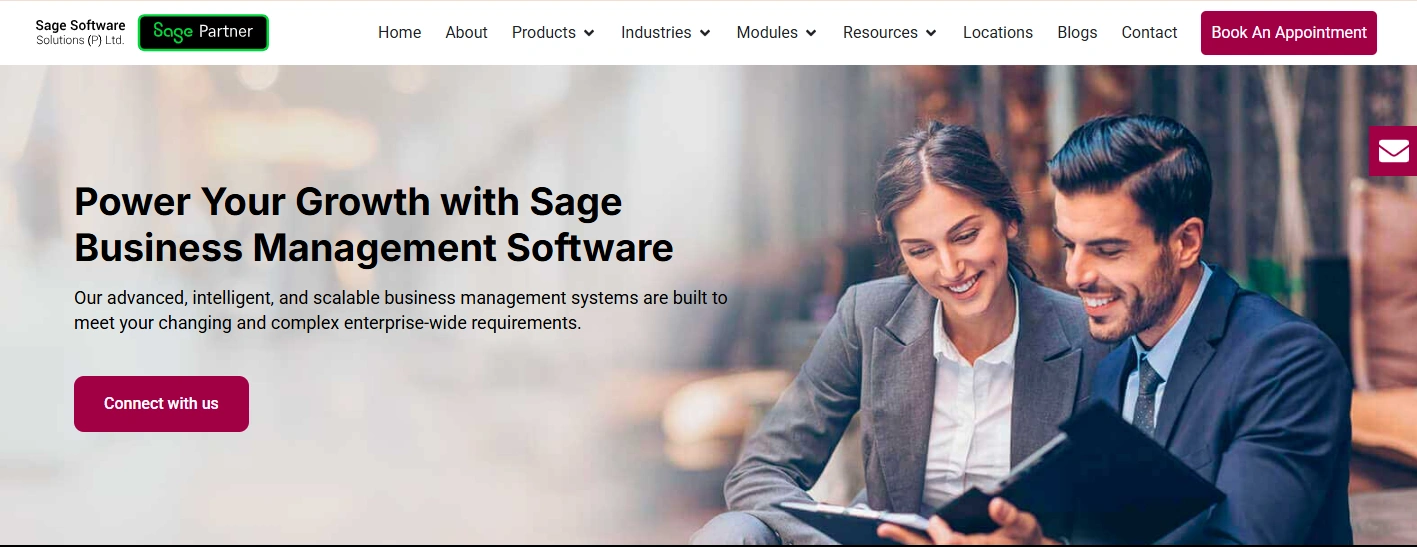The height and width of the screenshot is (547, 1417).
Task: Open the floating envelope contact icon
Action: [x=1393, y=151]
